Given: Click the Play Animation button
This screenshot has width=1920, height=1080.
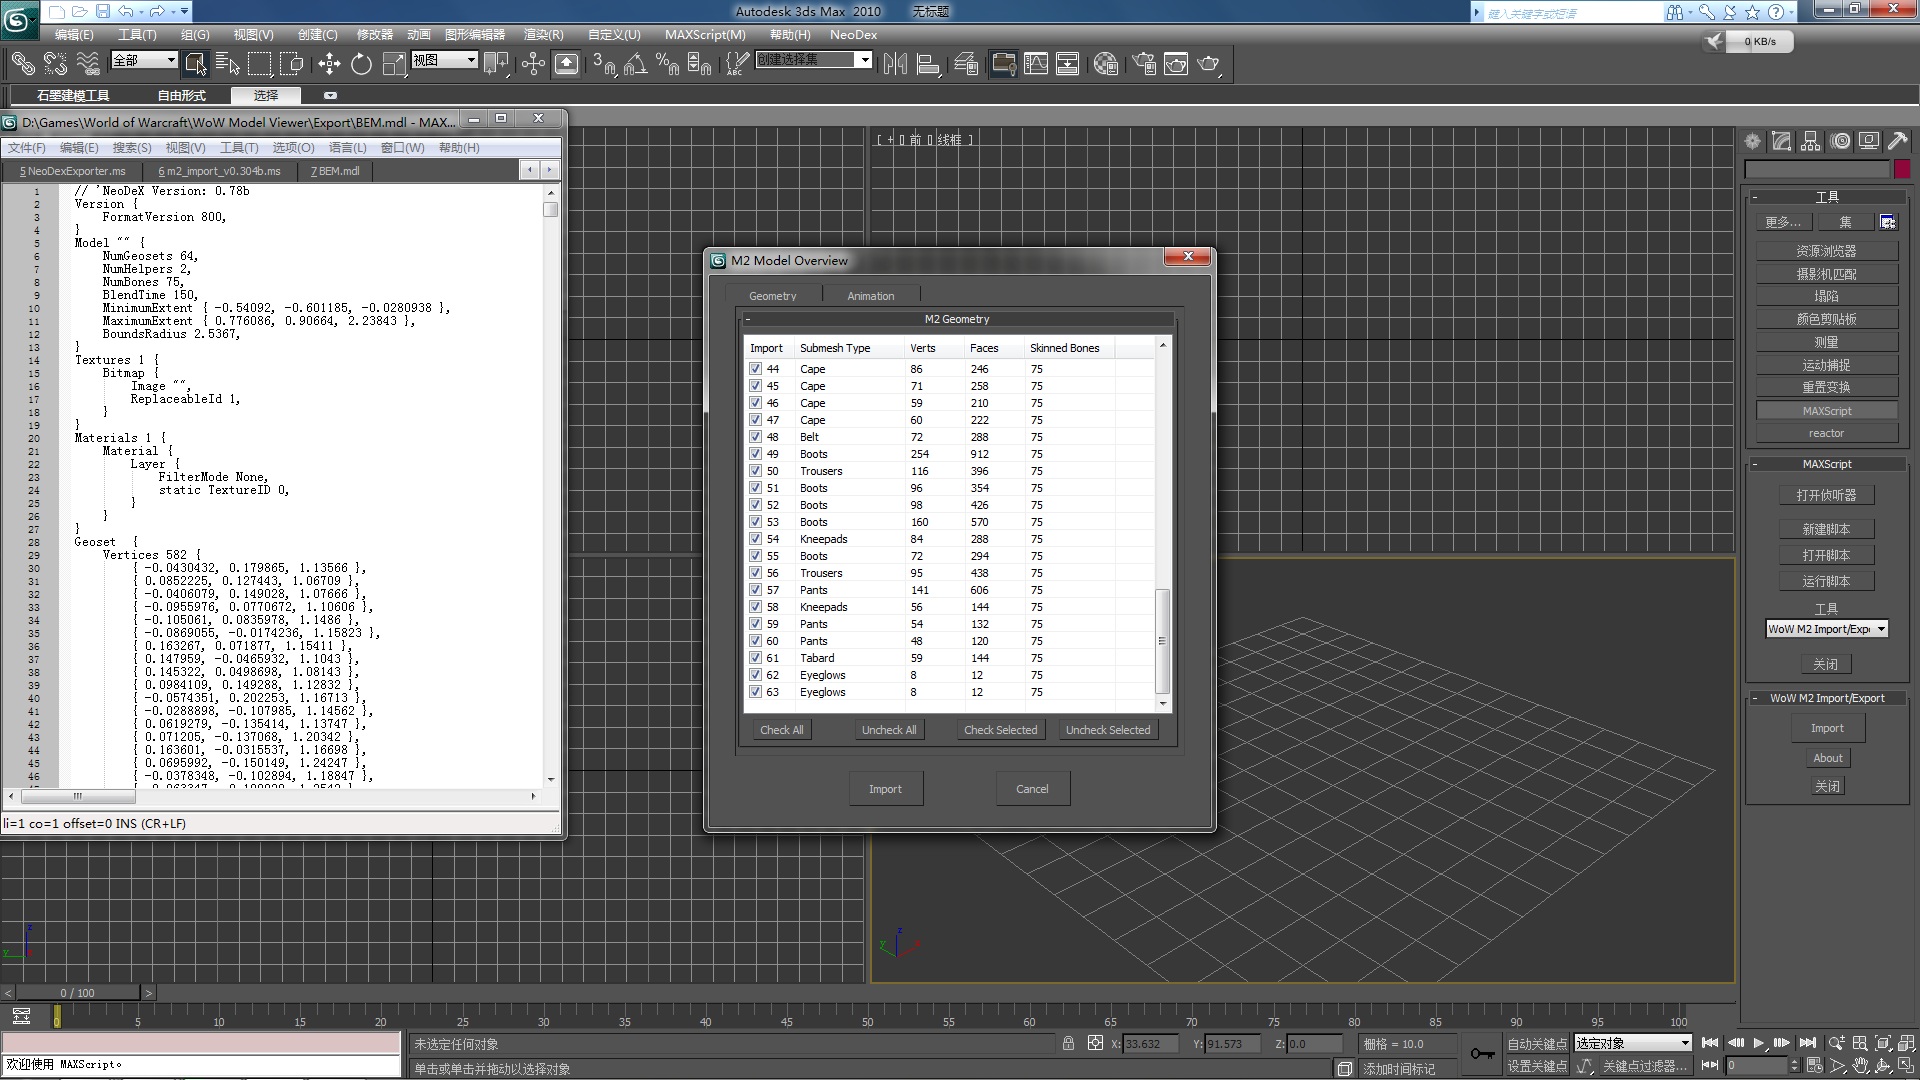Looking at the screenshot, I should [1759, 1043].
